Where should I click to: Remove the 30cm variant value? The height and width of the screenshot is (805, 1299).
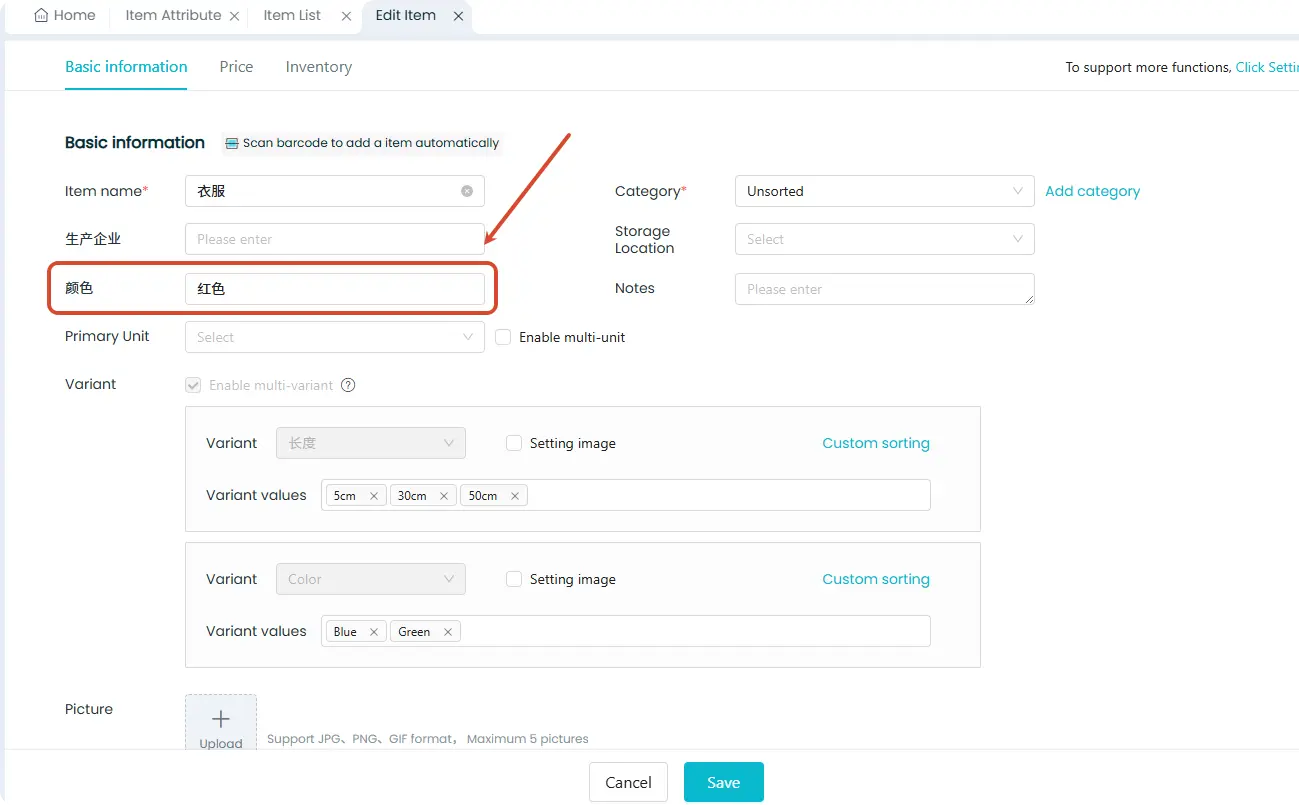tap(443, 496)
